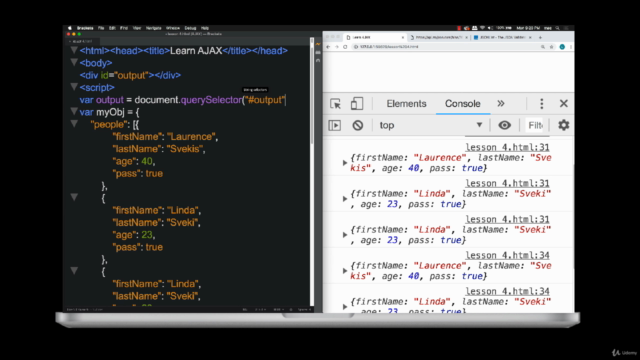This screenshot has width=640, height=360.
Task: Open the Find menu in Brackets
Action: pos(124,28)
